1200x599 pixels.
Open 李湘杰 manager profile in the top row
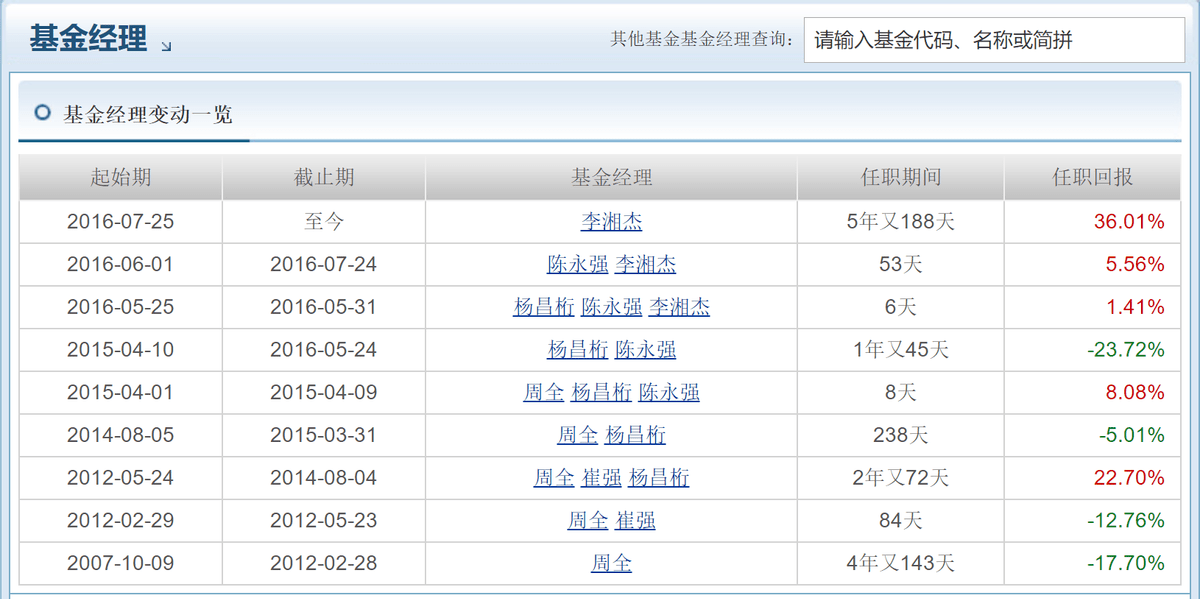(x=610, y=221)
